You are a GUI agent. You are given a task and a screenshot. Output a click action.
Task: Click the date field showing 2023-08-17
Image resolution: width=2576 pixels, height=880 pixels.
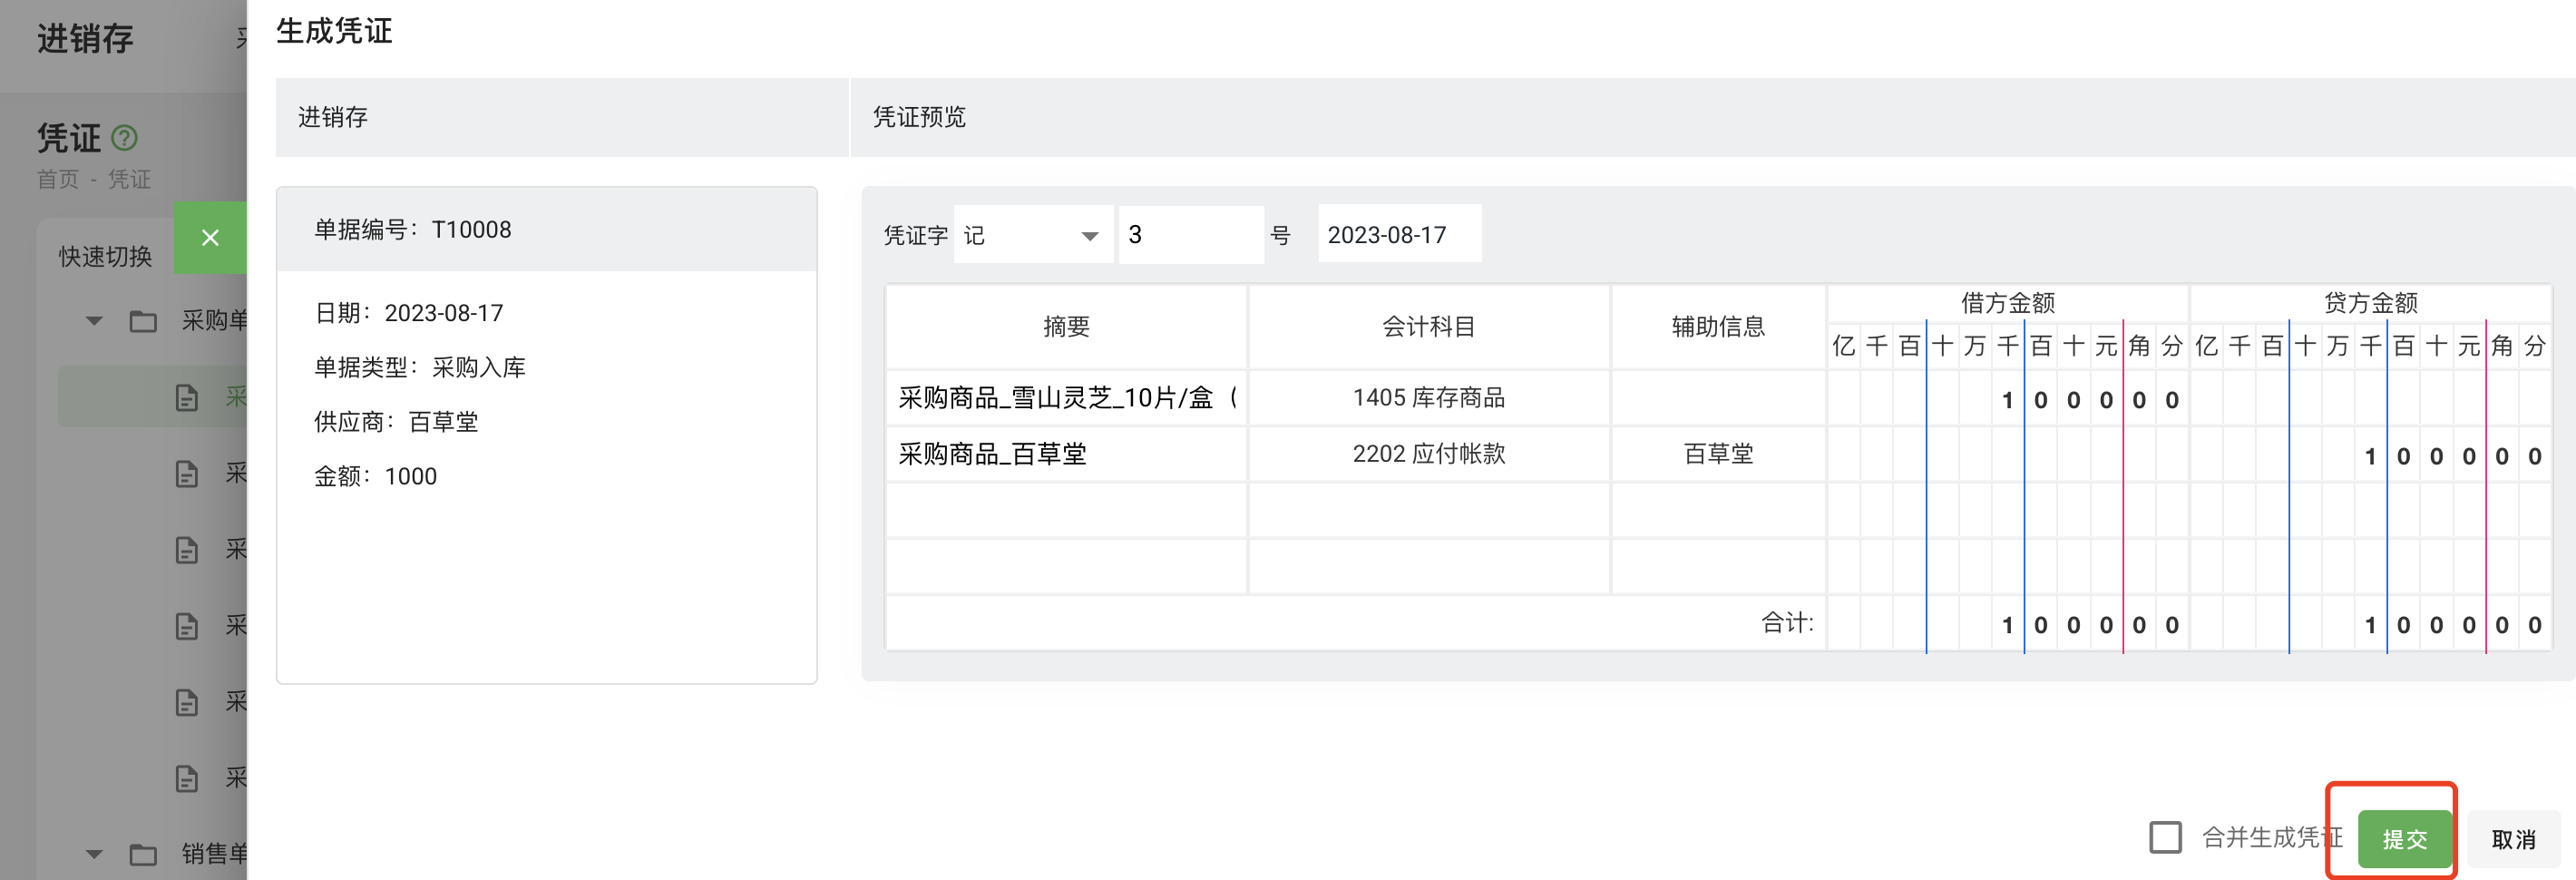pos(1398,233)
